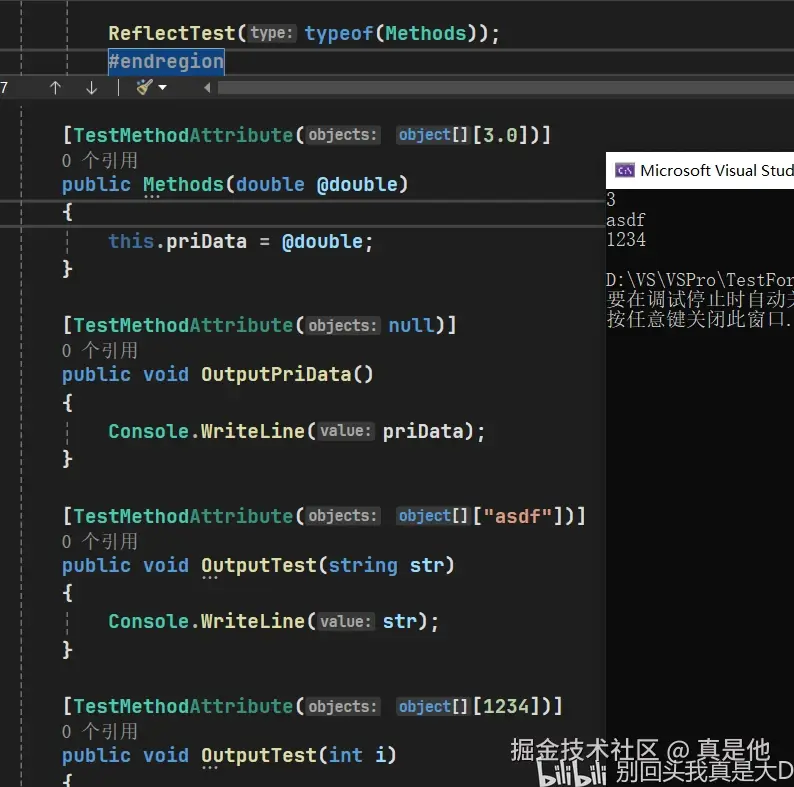This screenshot has height=787, width=794.
Task: Click the asdf output line in console
Action: pyautogui.click(x=625, y=220)
